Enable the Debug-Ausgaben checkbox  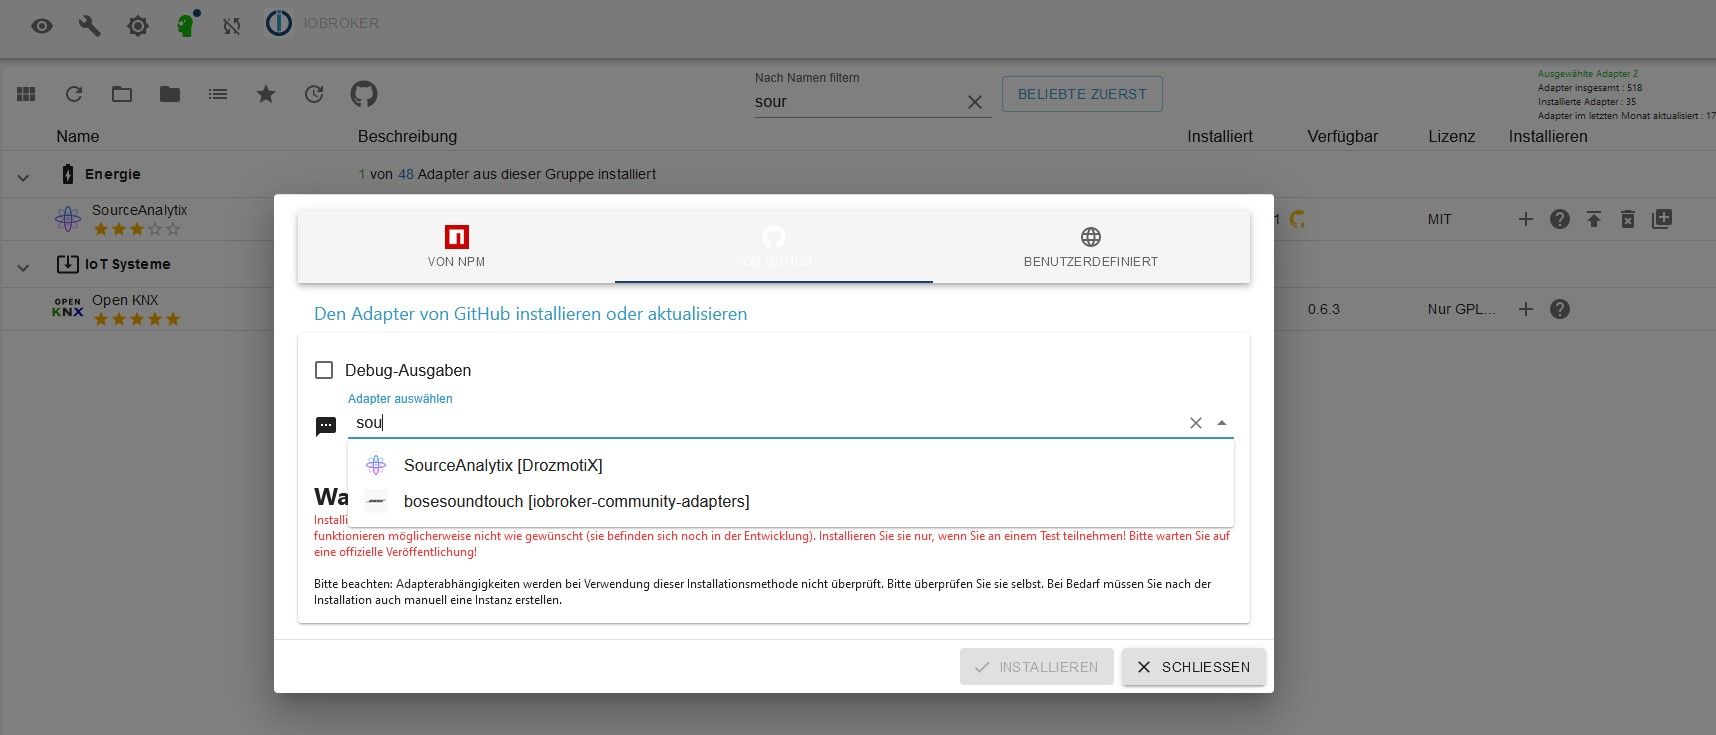coord(324,370)
